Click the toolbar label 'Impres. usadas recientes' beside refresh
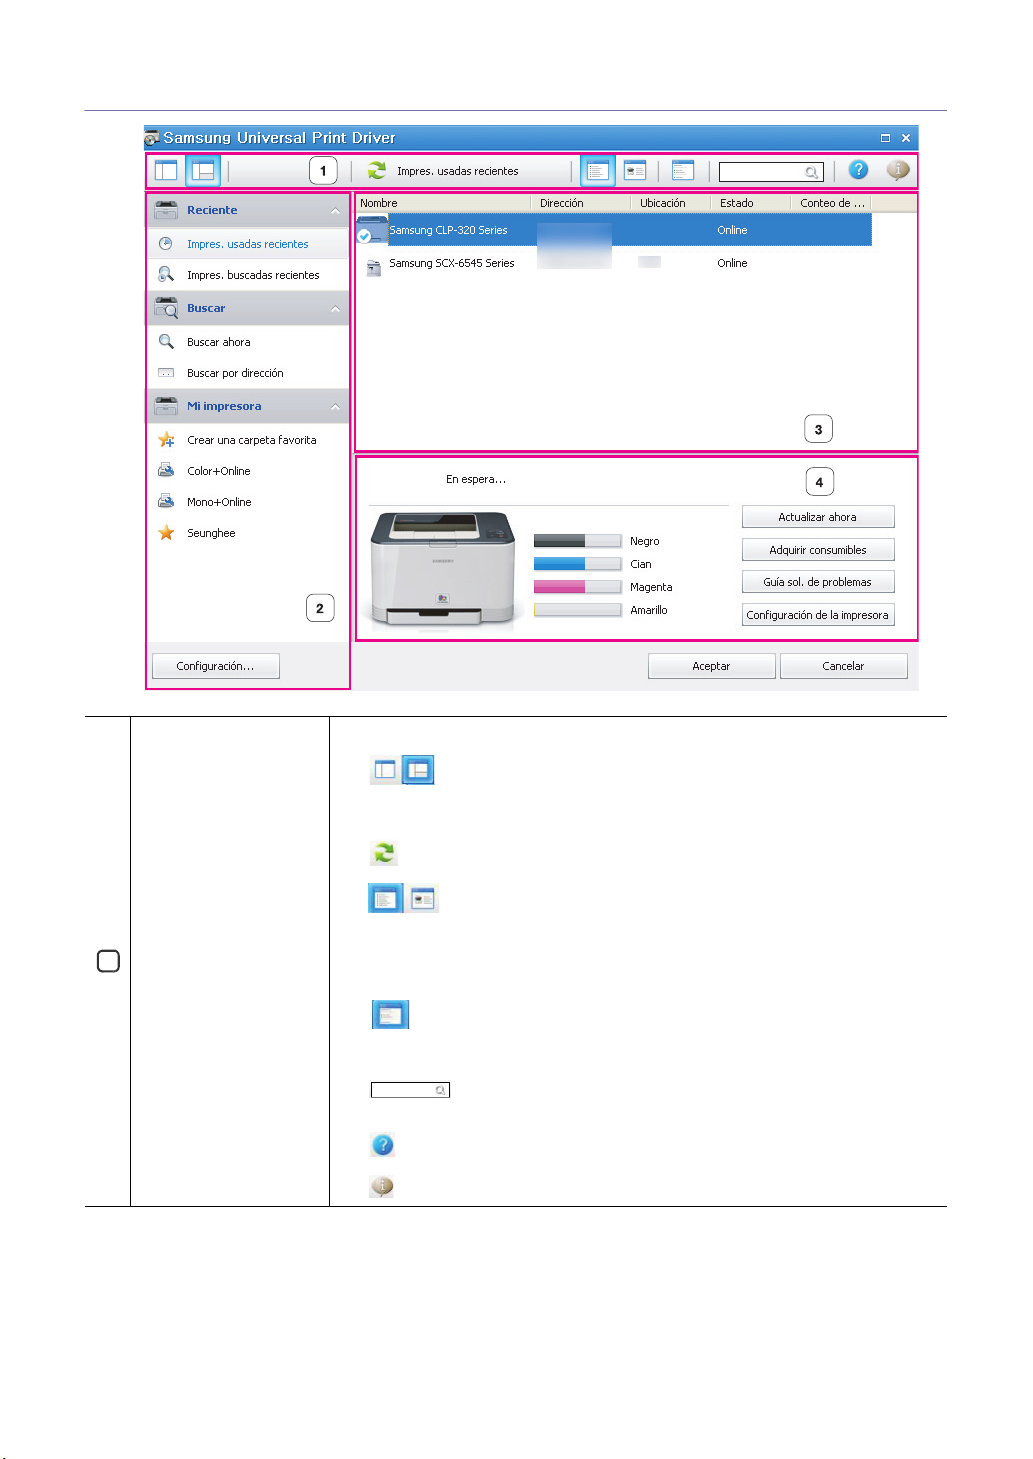Viewport: 1033px width, 1459px height. [x=458, y=171]
